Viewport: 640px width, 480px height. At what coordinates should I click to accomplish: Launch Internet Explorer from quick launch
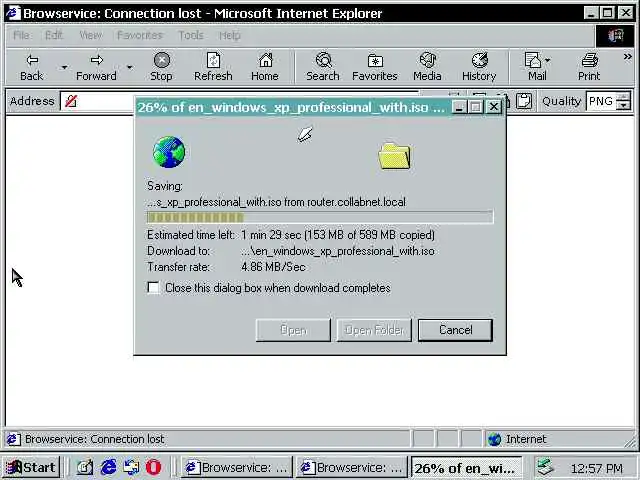click(x=109, y=467)
